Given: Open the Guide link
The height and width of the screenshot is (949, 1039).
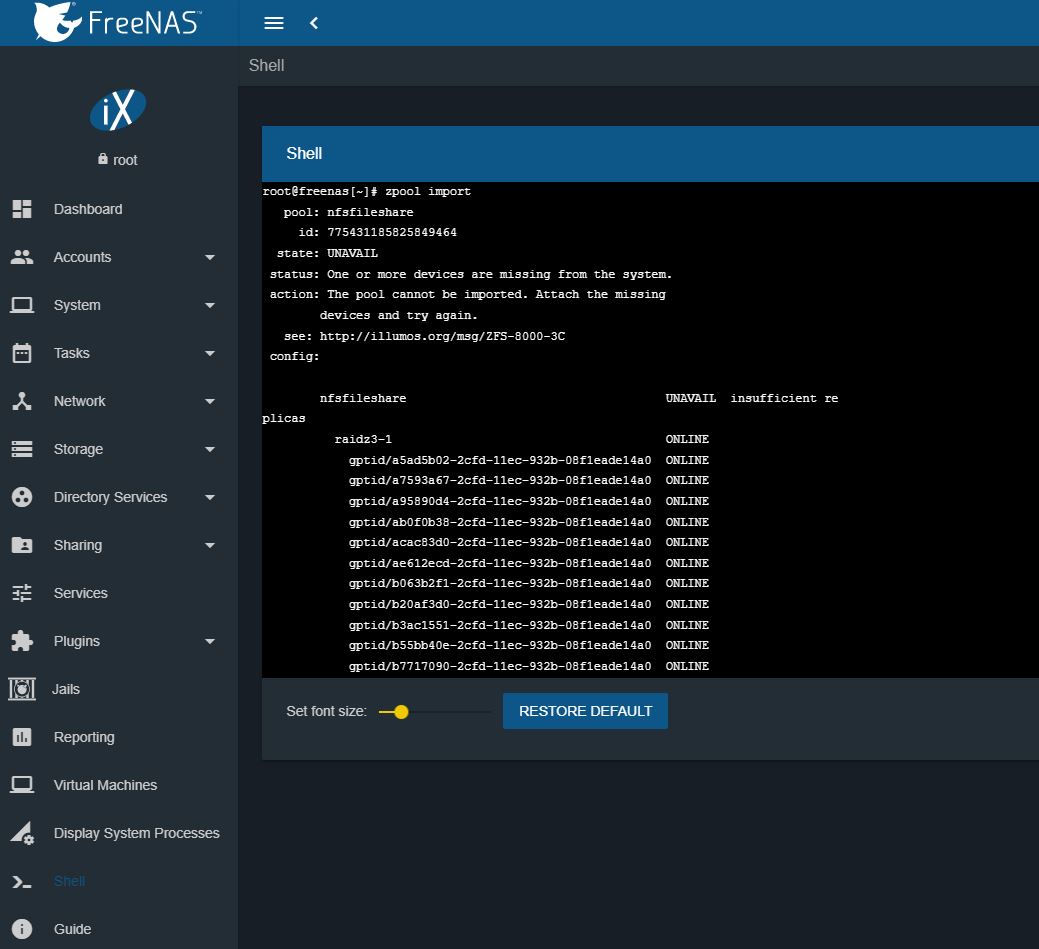Looking at the screenshot, I should pyautogui.click(x=72, y=929).
